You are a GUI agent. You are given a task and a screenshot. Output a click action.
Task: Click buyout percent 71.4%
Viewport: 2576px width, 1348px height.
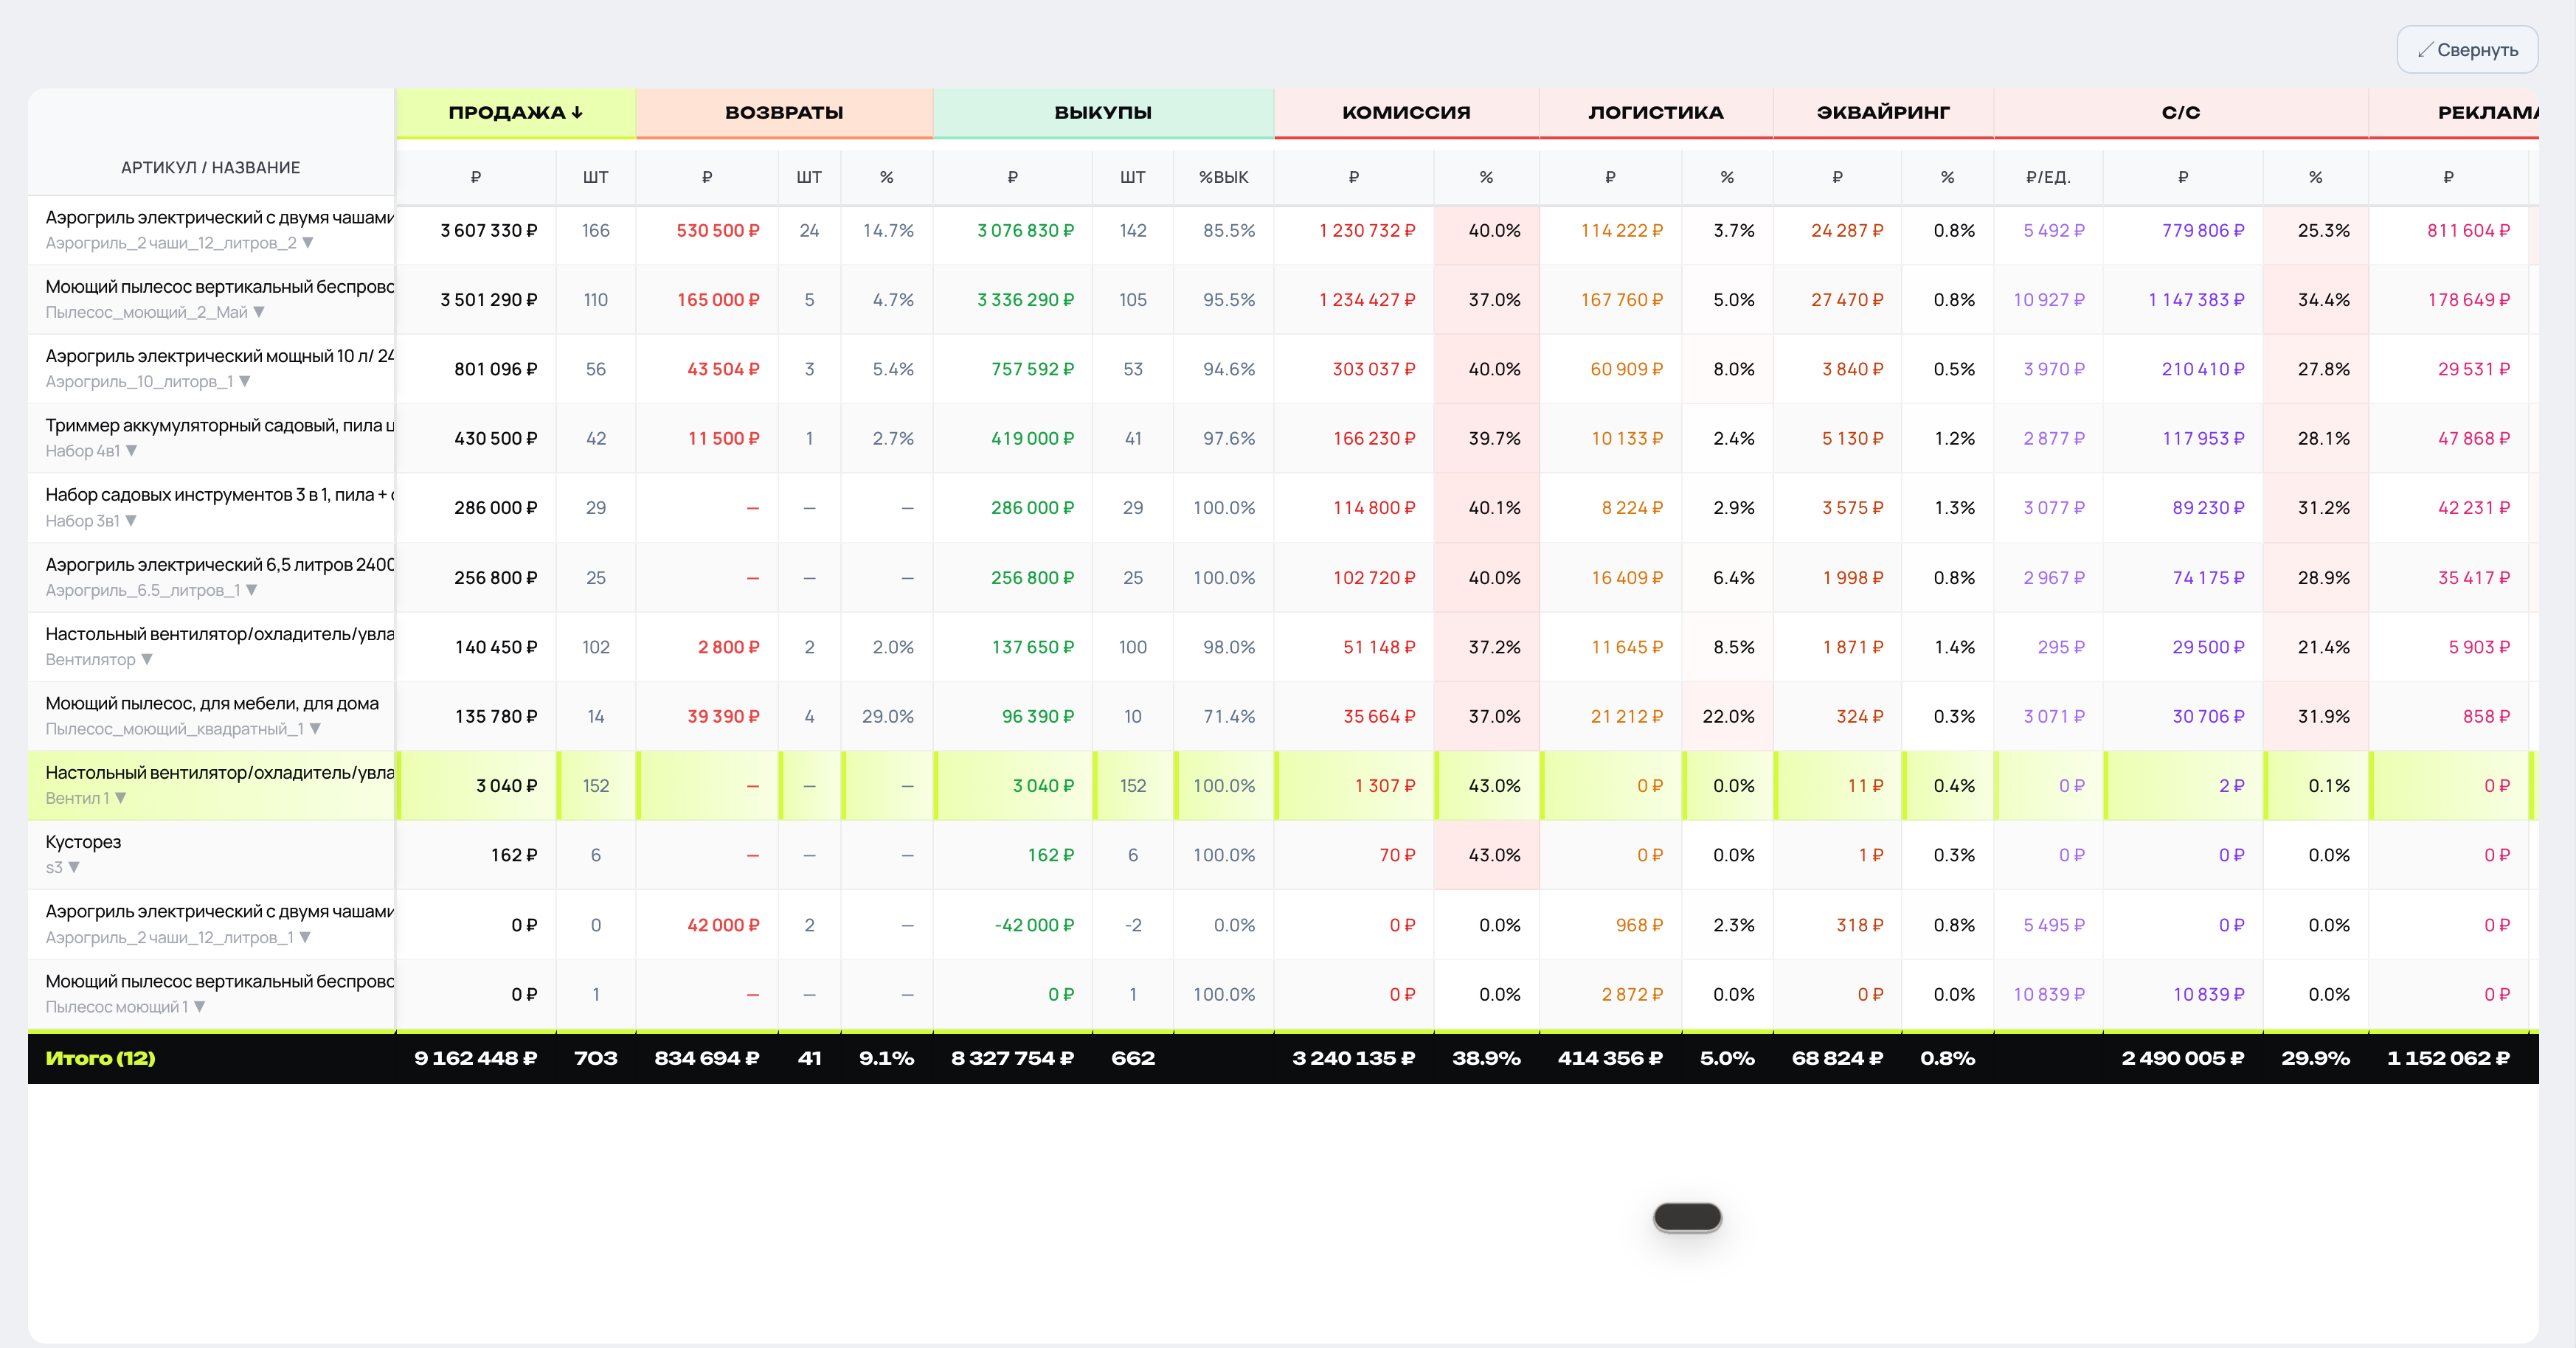pos(1229,717)
